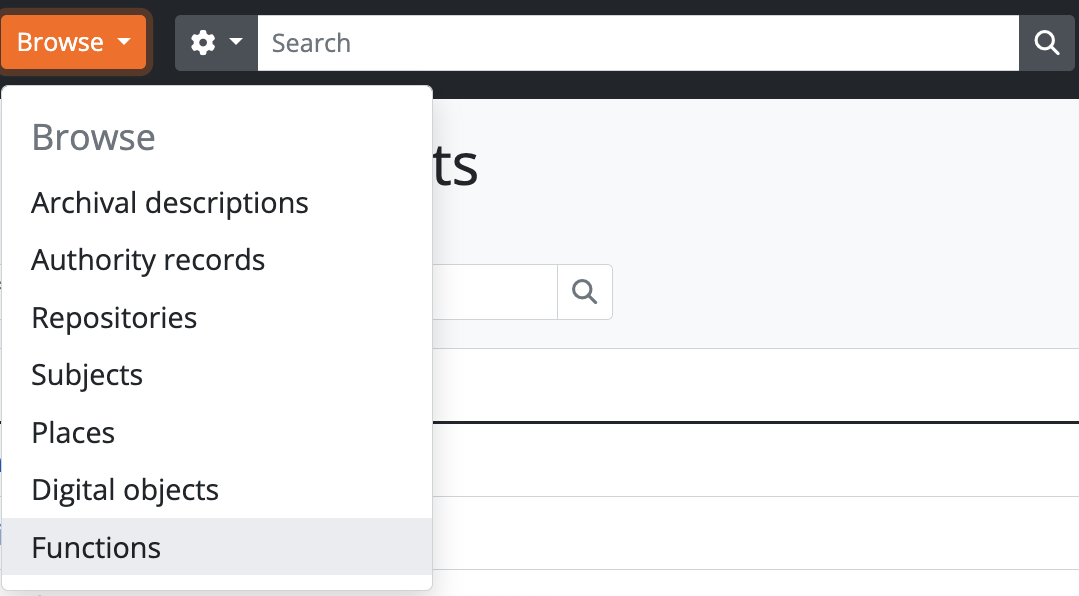Viewport: 1079px width, 596px height.
Task: Click the partially hidden page title text
Action: click(456, 167)
